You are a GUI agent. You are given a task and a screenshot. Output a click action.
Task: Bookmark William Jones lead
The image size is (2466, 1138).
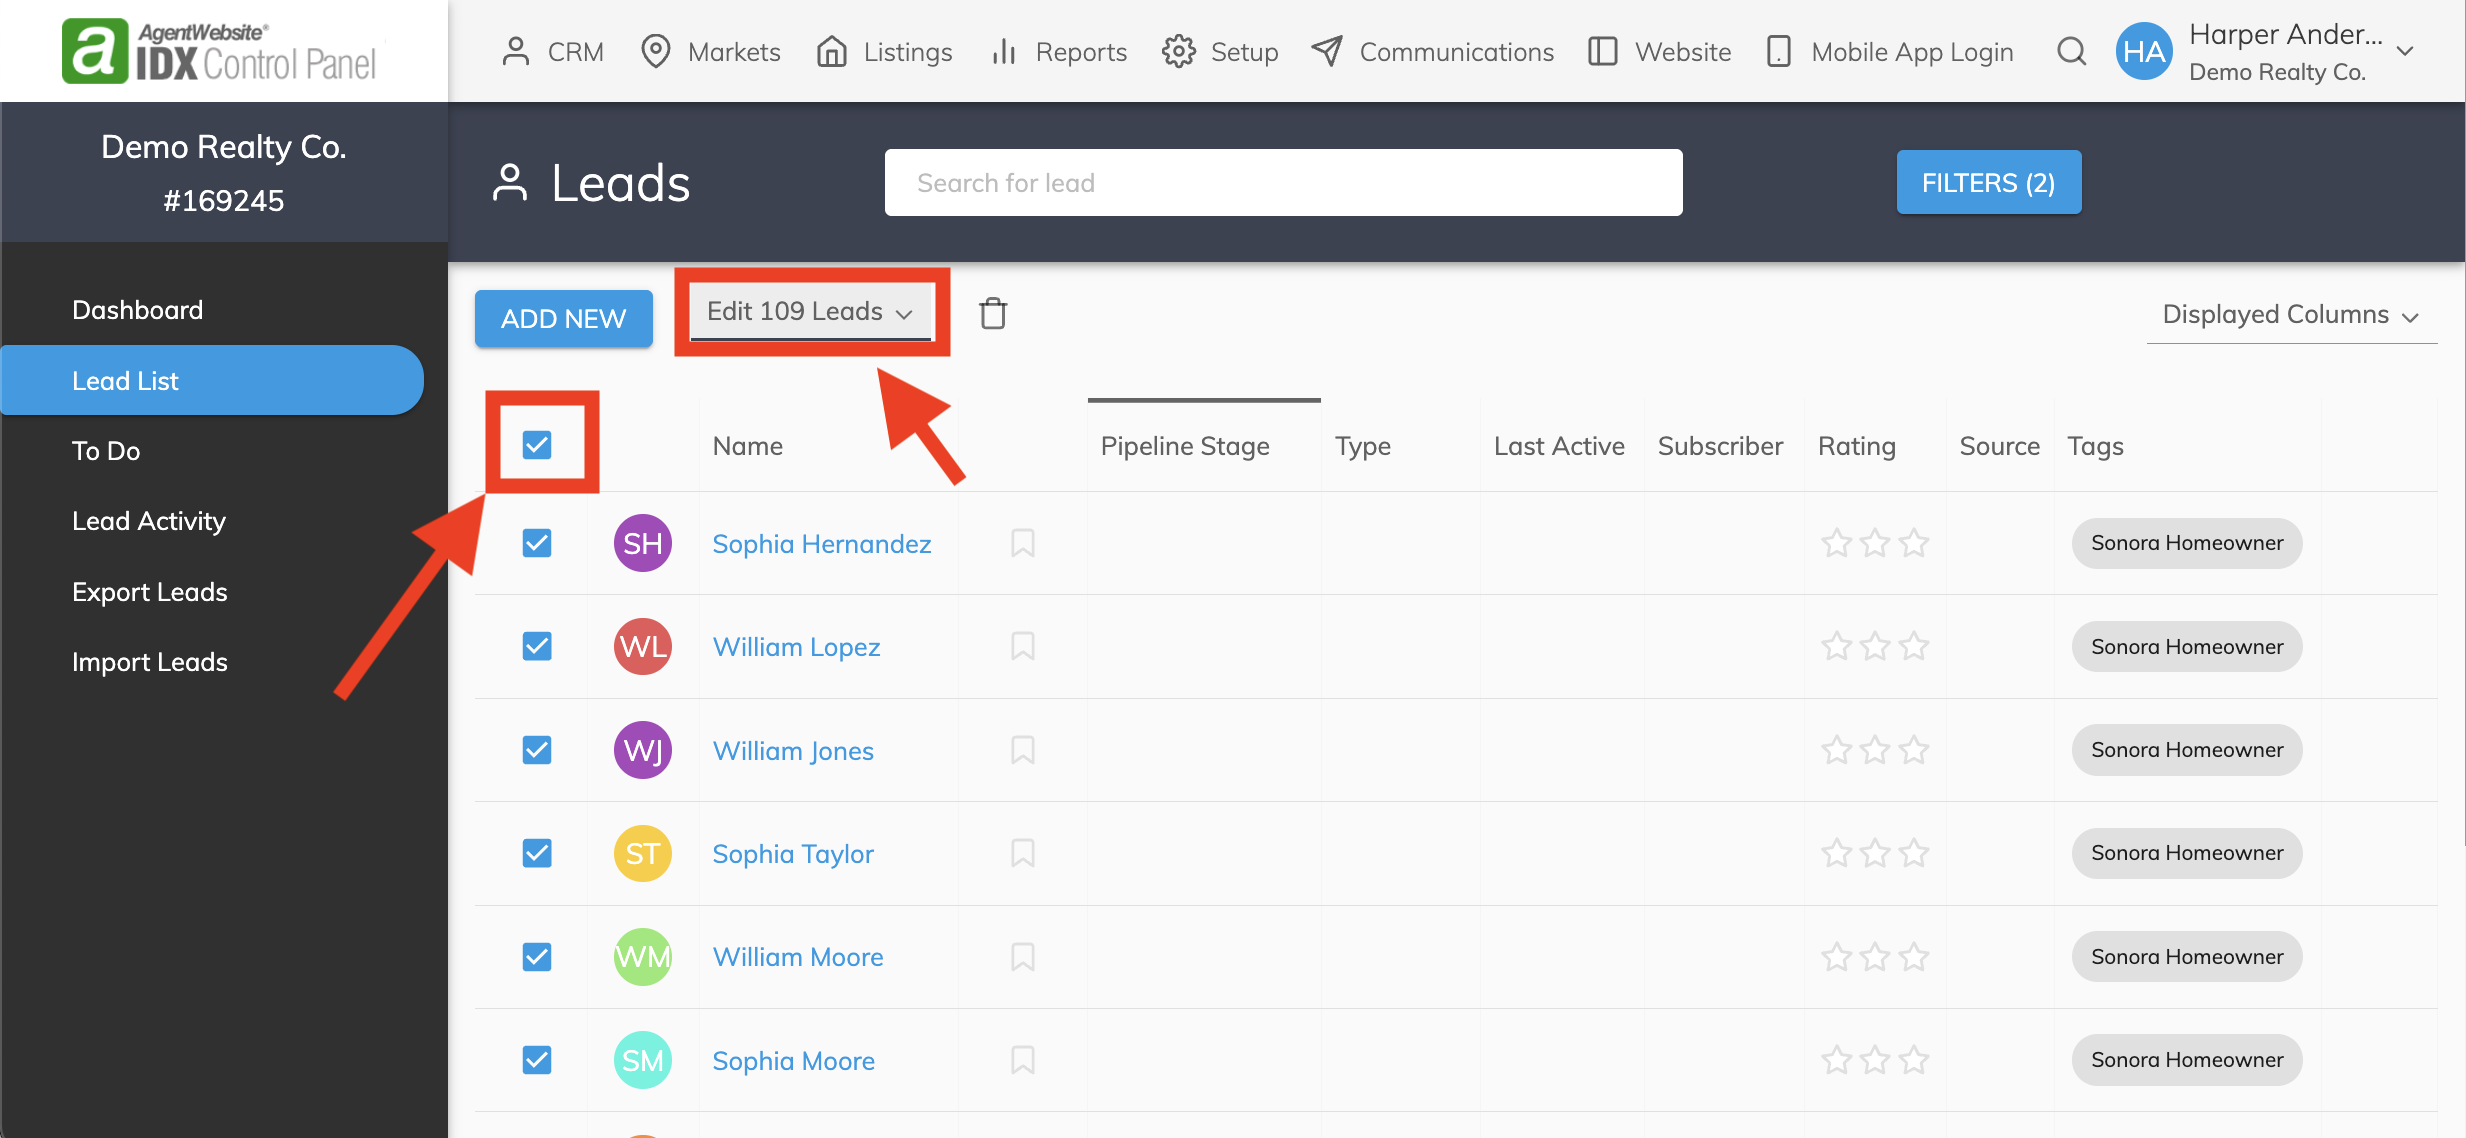pos(1022,750)
